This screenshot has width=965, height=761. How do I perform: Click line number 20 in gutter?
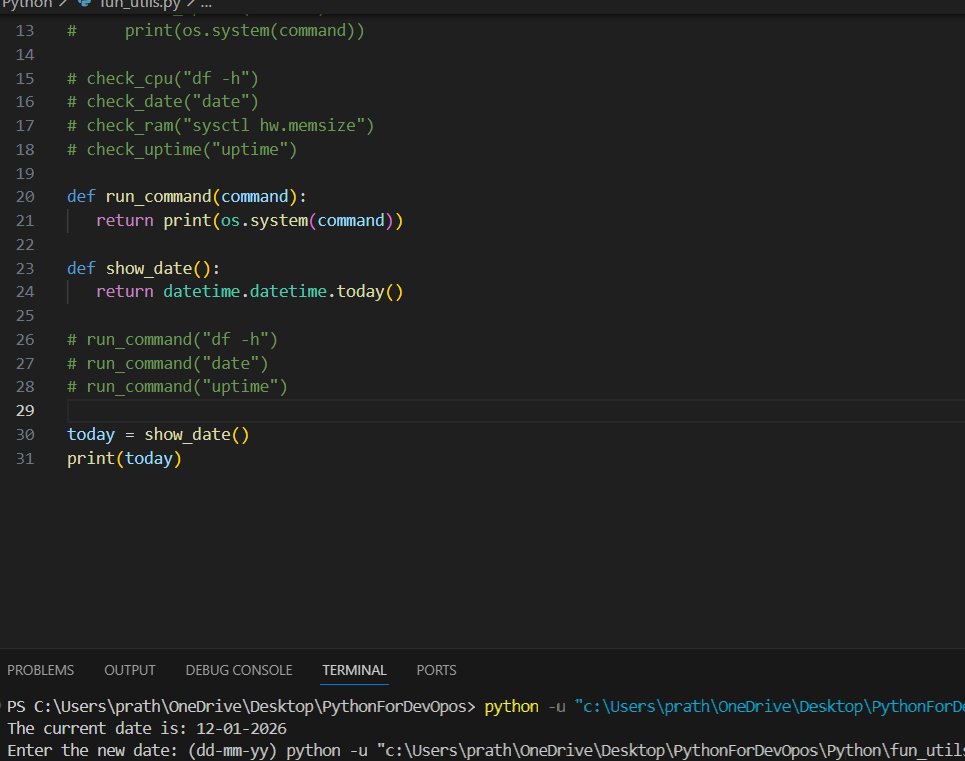tap(26, 196)
